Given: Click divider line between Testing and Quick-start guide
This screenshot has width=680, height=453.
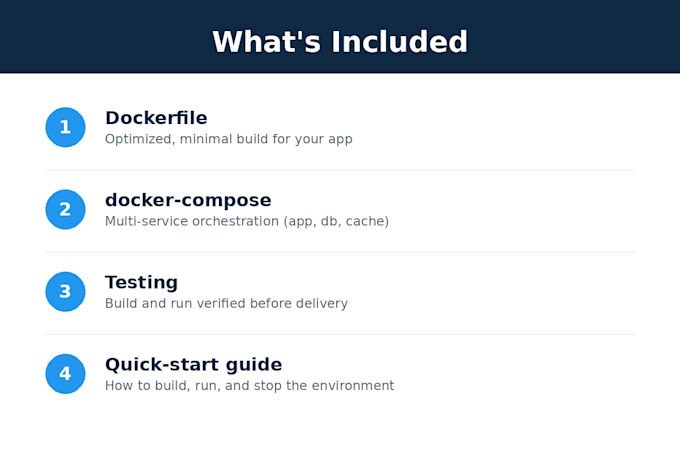Looking at the screenshot, I should pos(340,335).
